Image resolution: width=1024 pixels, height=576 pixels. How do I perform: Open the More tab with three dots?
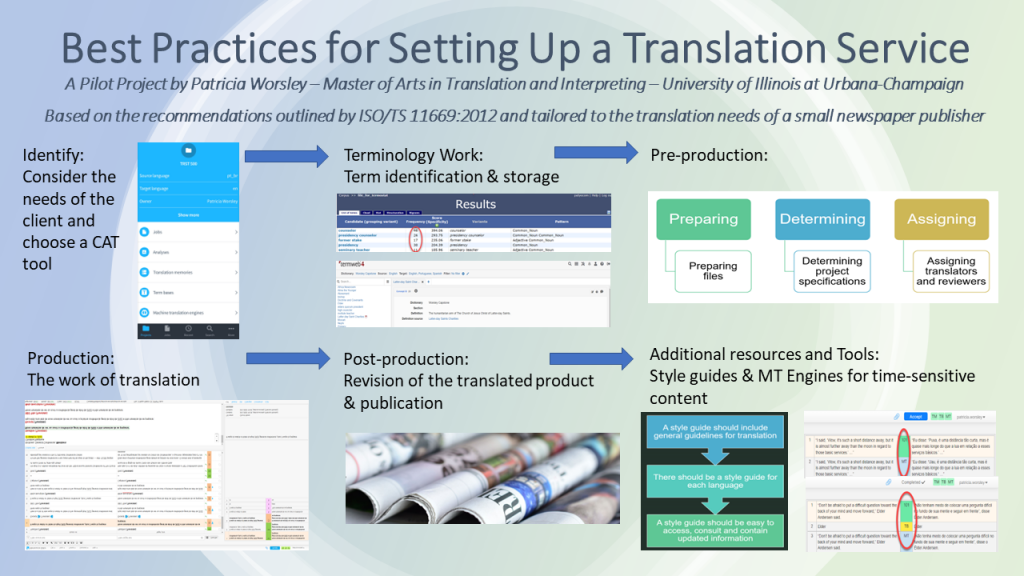pos(231,331)
